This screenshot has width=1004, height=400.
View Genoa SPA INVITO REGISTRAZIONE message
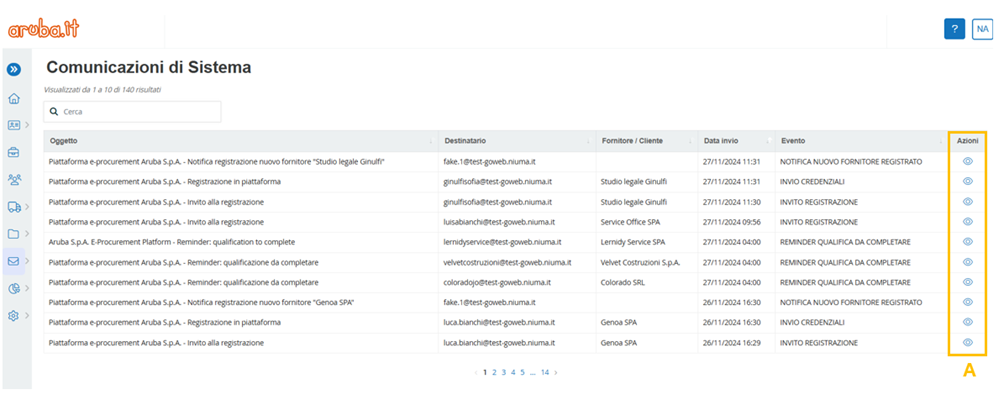tap(968, 342)
